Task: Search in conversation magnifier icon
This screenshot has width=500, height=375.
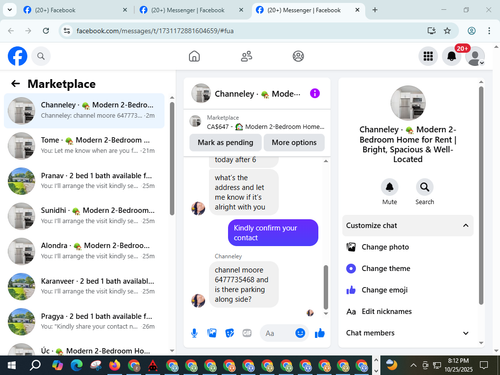Action: [425, 187]
